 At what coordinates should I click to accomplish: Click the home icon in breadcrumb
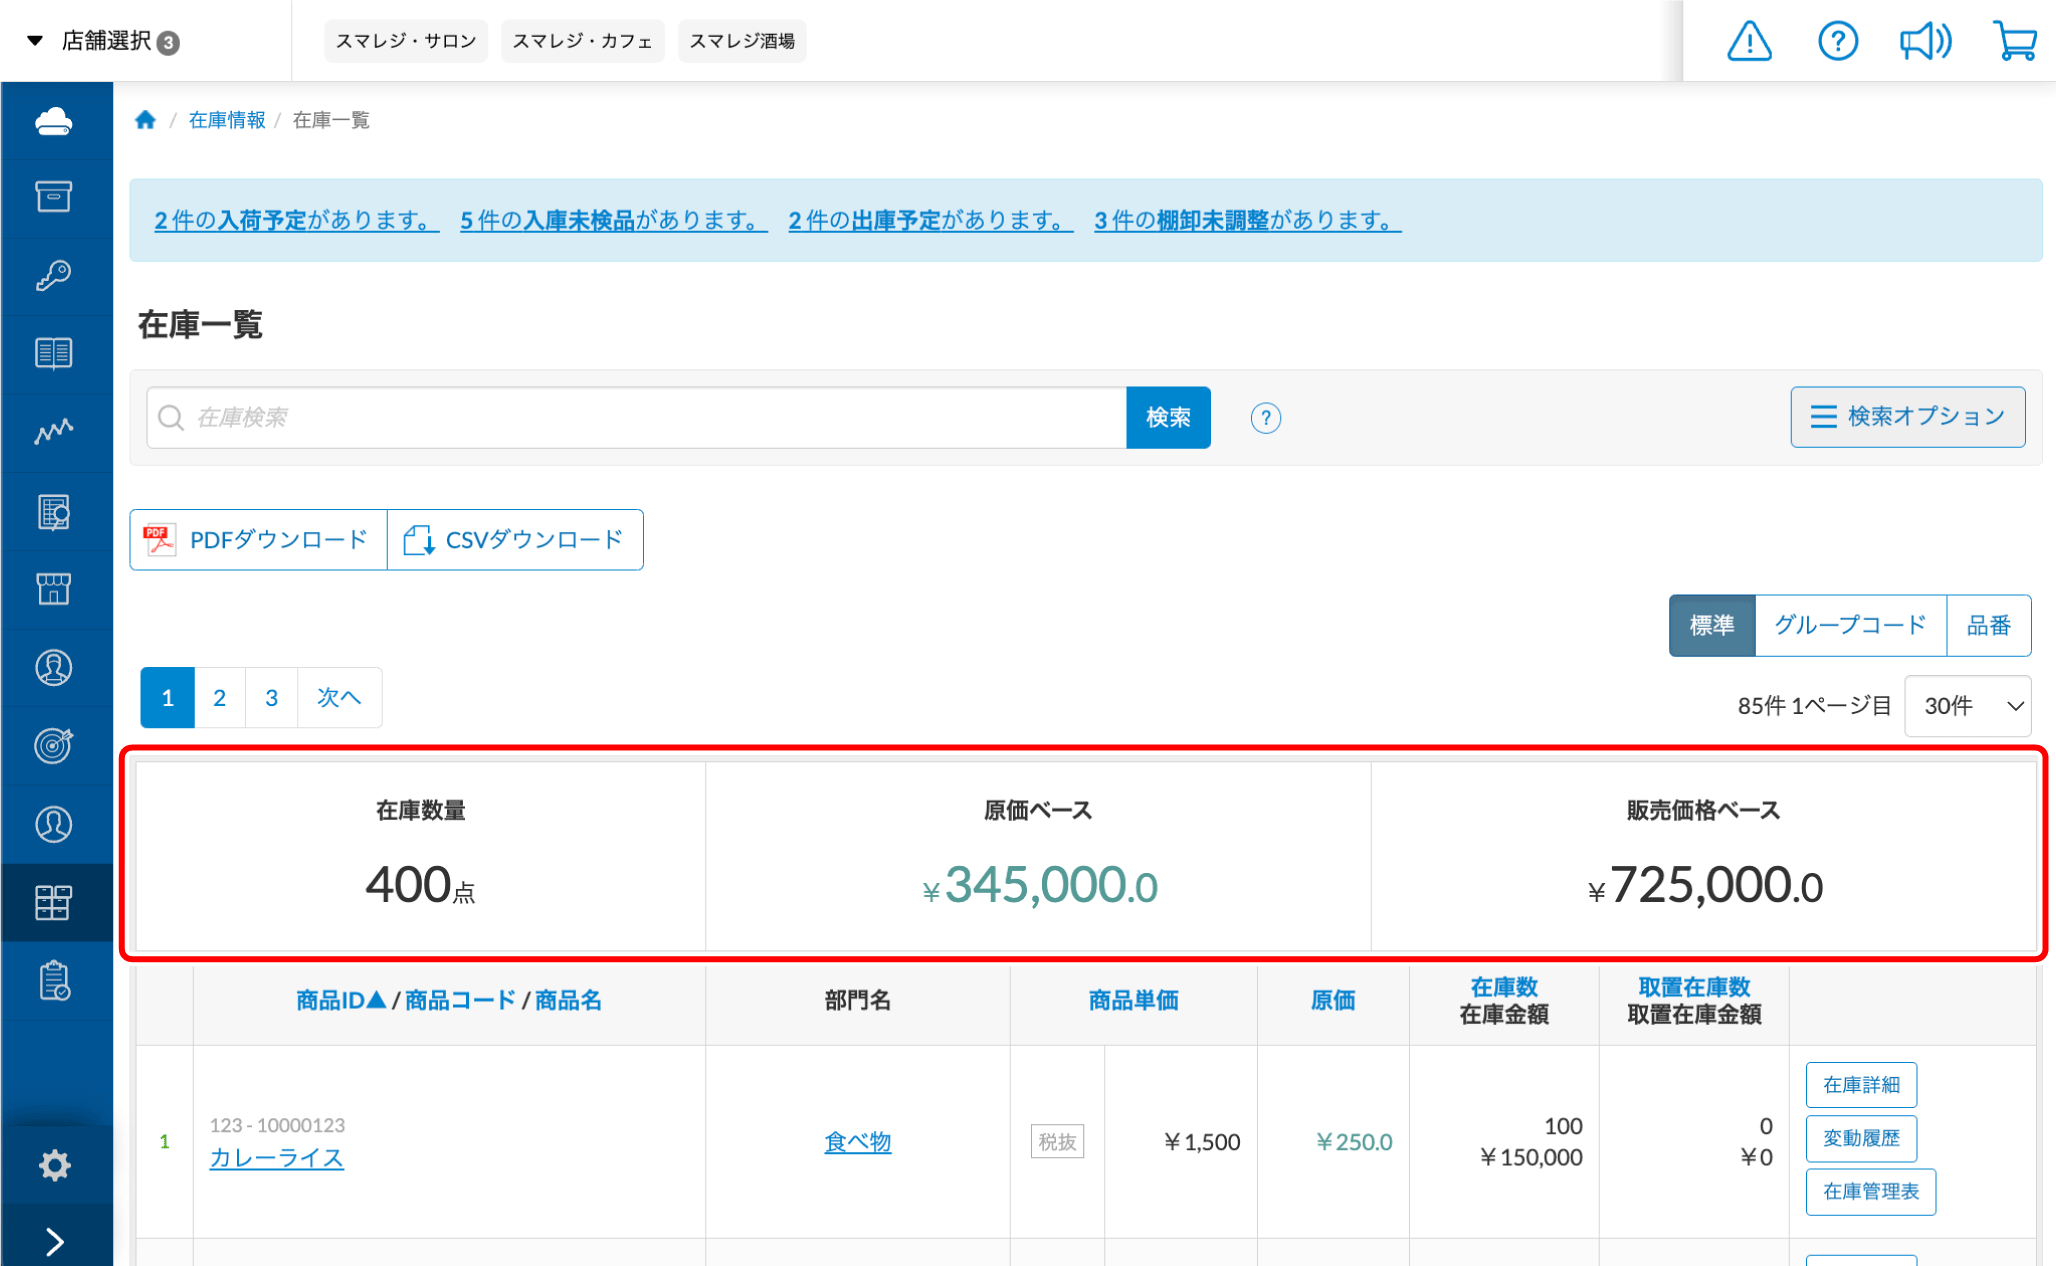point(146,120)
